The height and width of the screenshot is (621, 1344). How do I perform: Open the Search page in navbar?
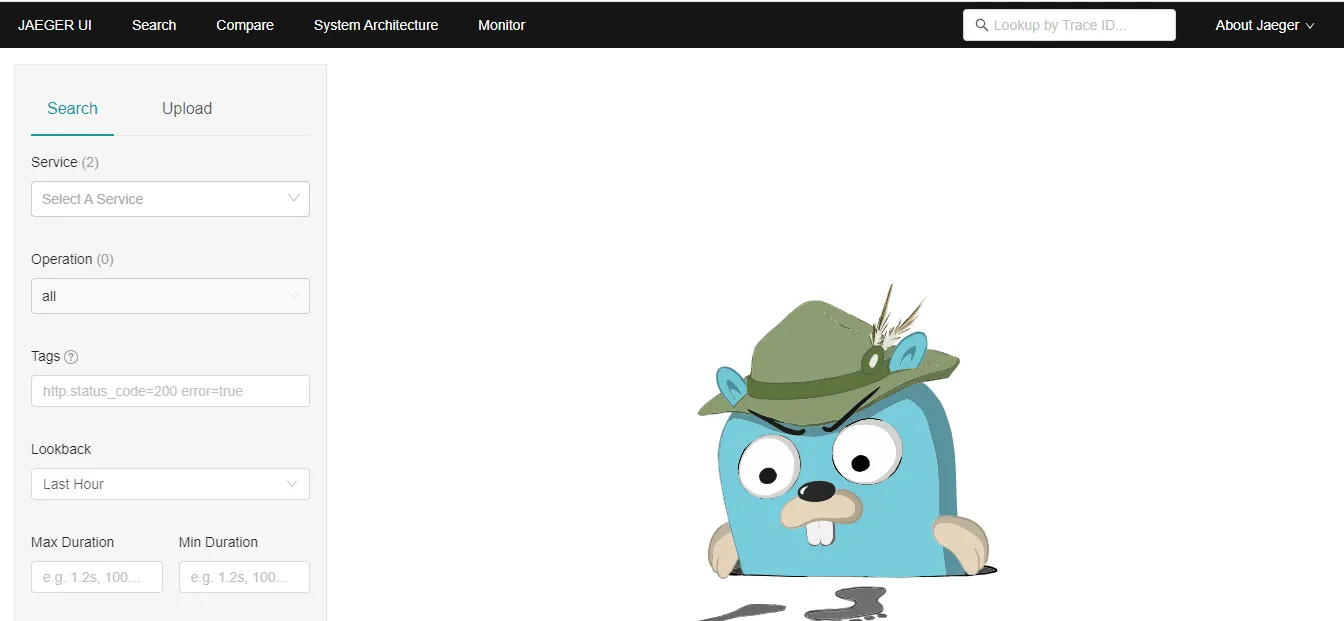click(154, 25)
